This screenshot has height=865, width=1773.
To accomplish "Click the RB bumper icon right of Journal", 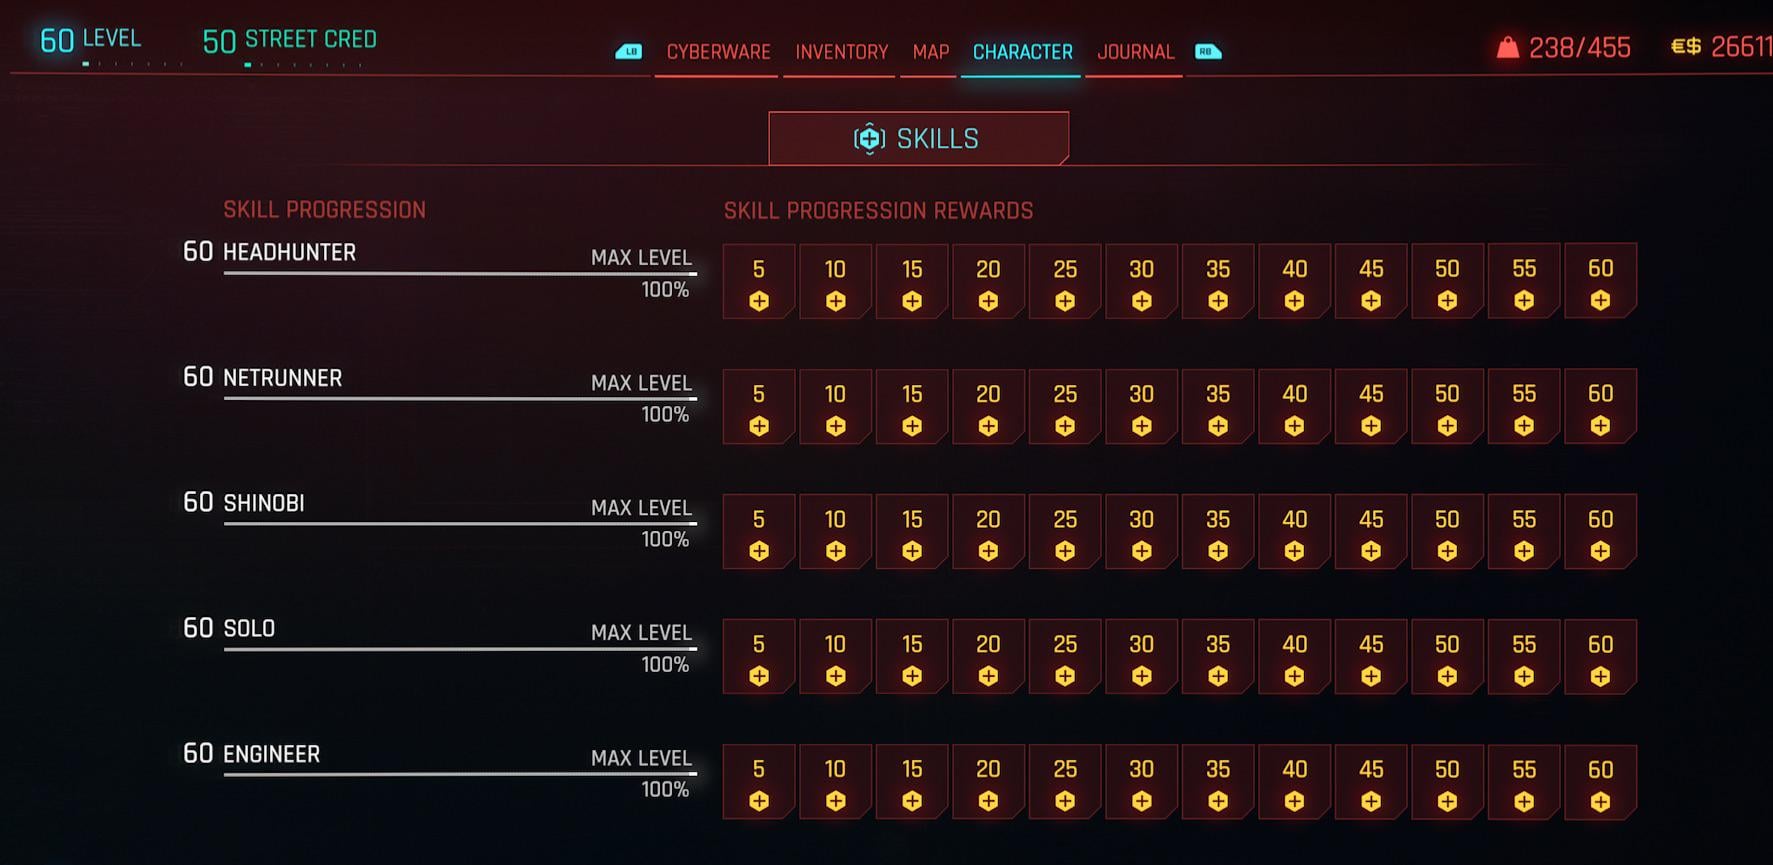I will (x=1208, y=52).
